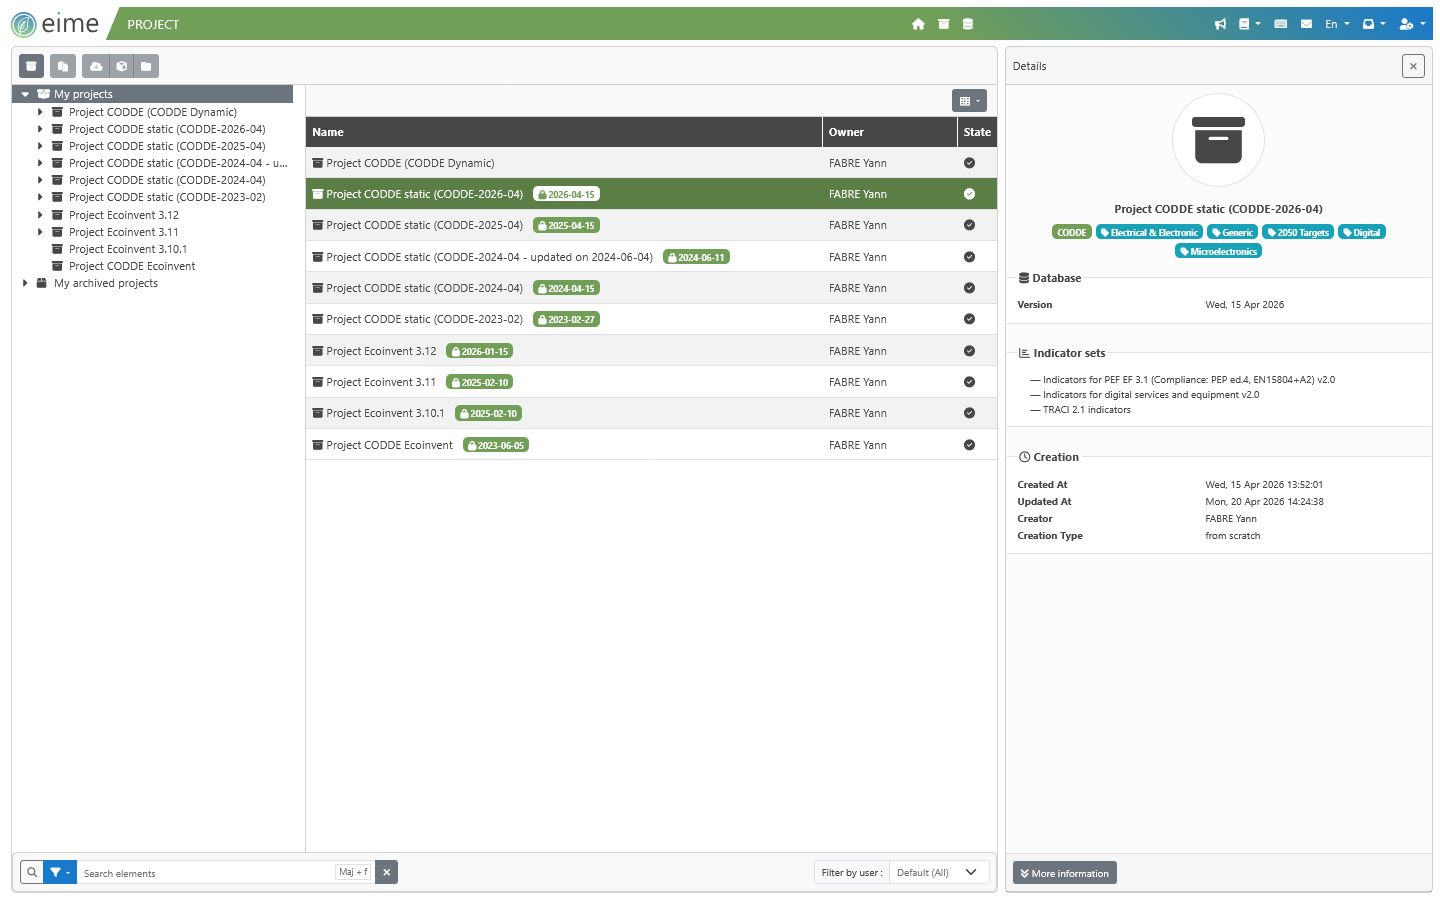Image resolution: width=1440 pixels, height=900 pixels.
Task: Go to the home page icon
Action: click(918, 24)
